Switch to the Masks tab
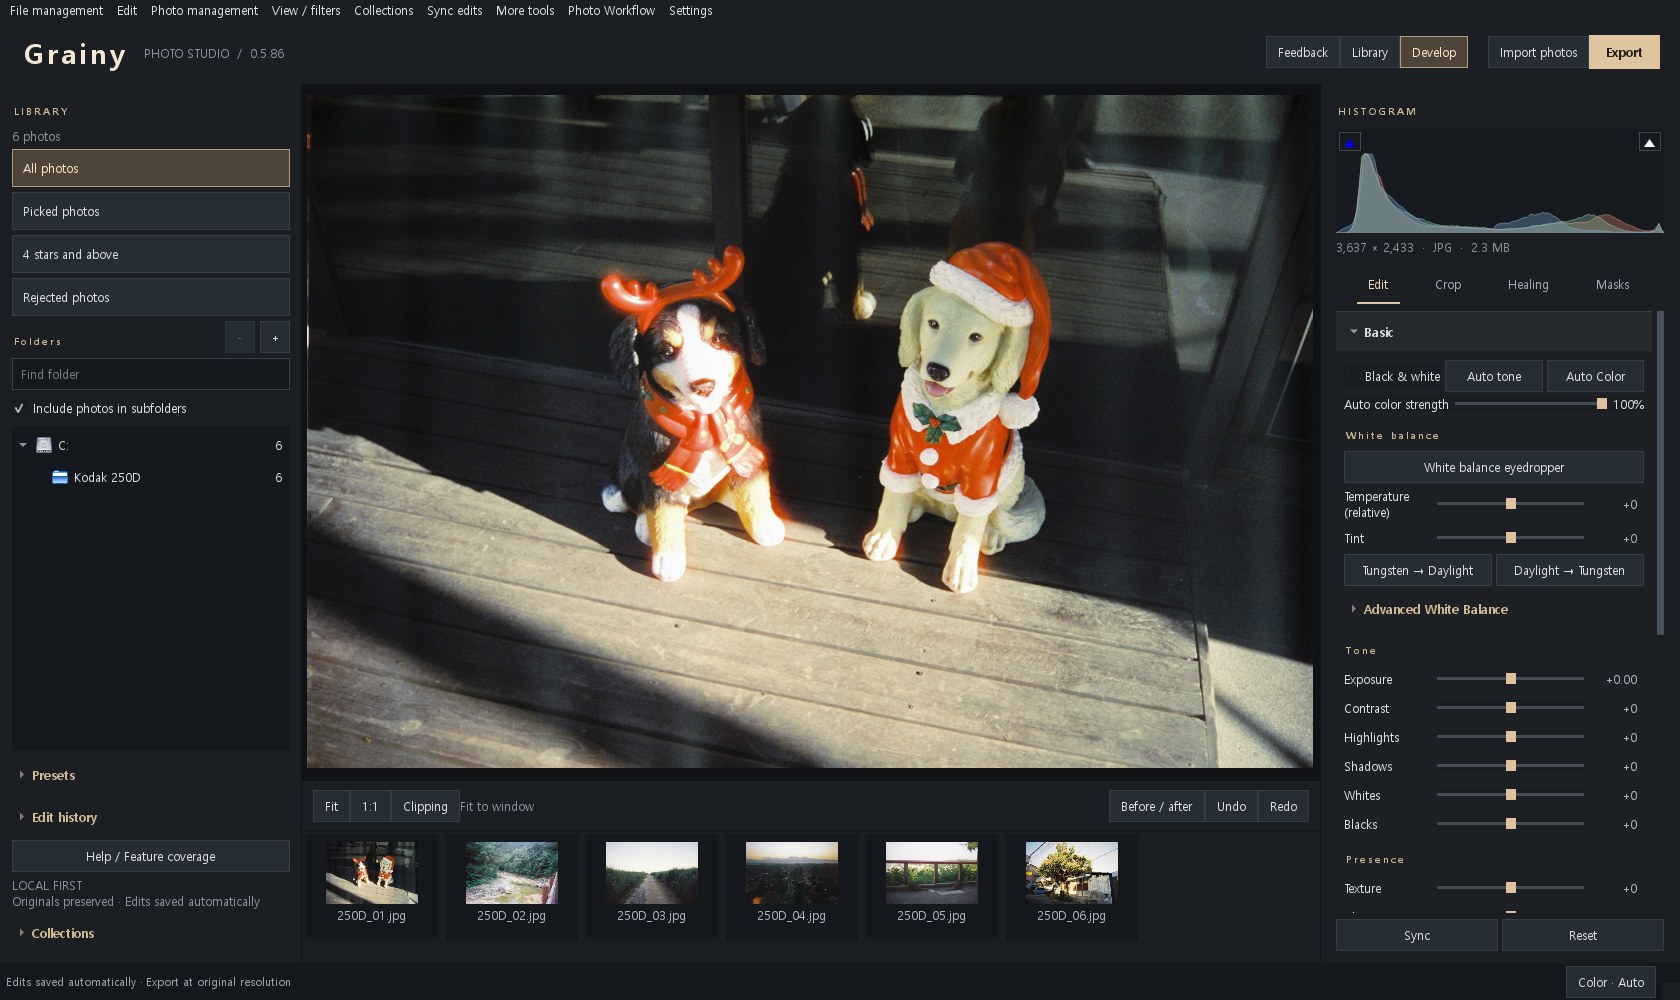Screen dimensions: 1680x1000 tap(1612, 285)
